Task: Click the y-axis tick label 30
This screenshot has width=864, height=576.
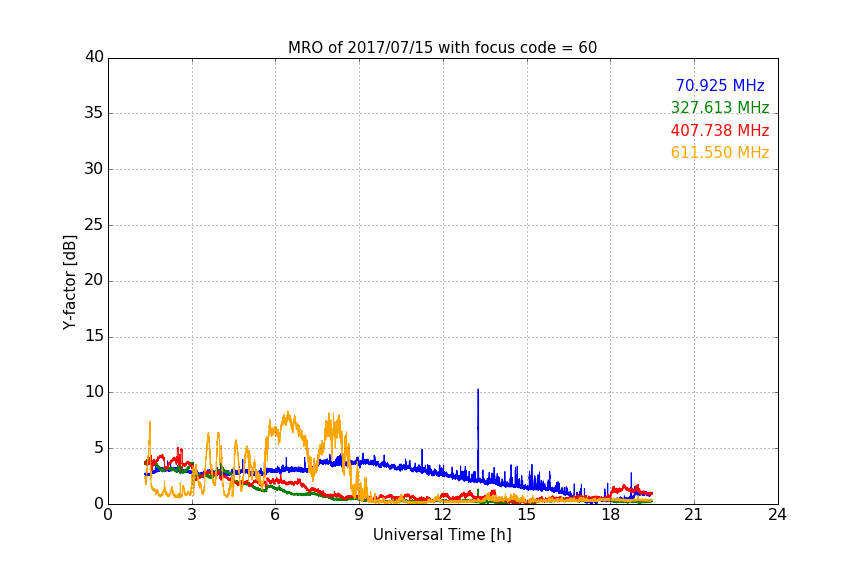Action: 94,169
